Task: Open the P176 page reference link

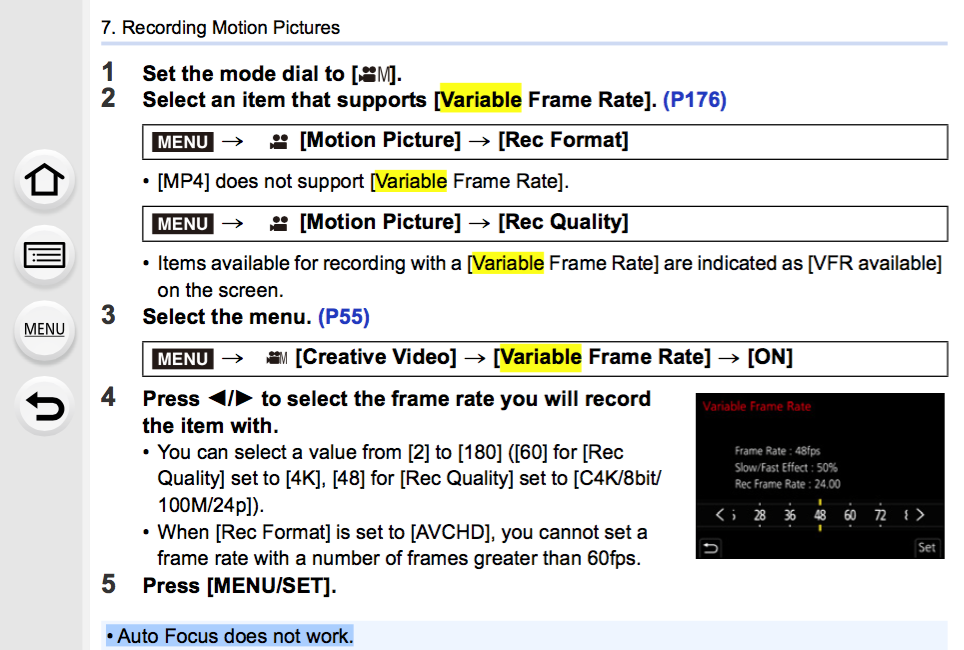Action: [695, 100]
